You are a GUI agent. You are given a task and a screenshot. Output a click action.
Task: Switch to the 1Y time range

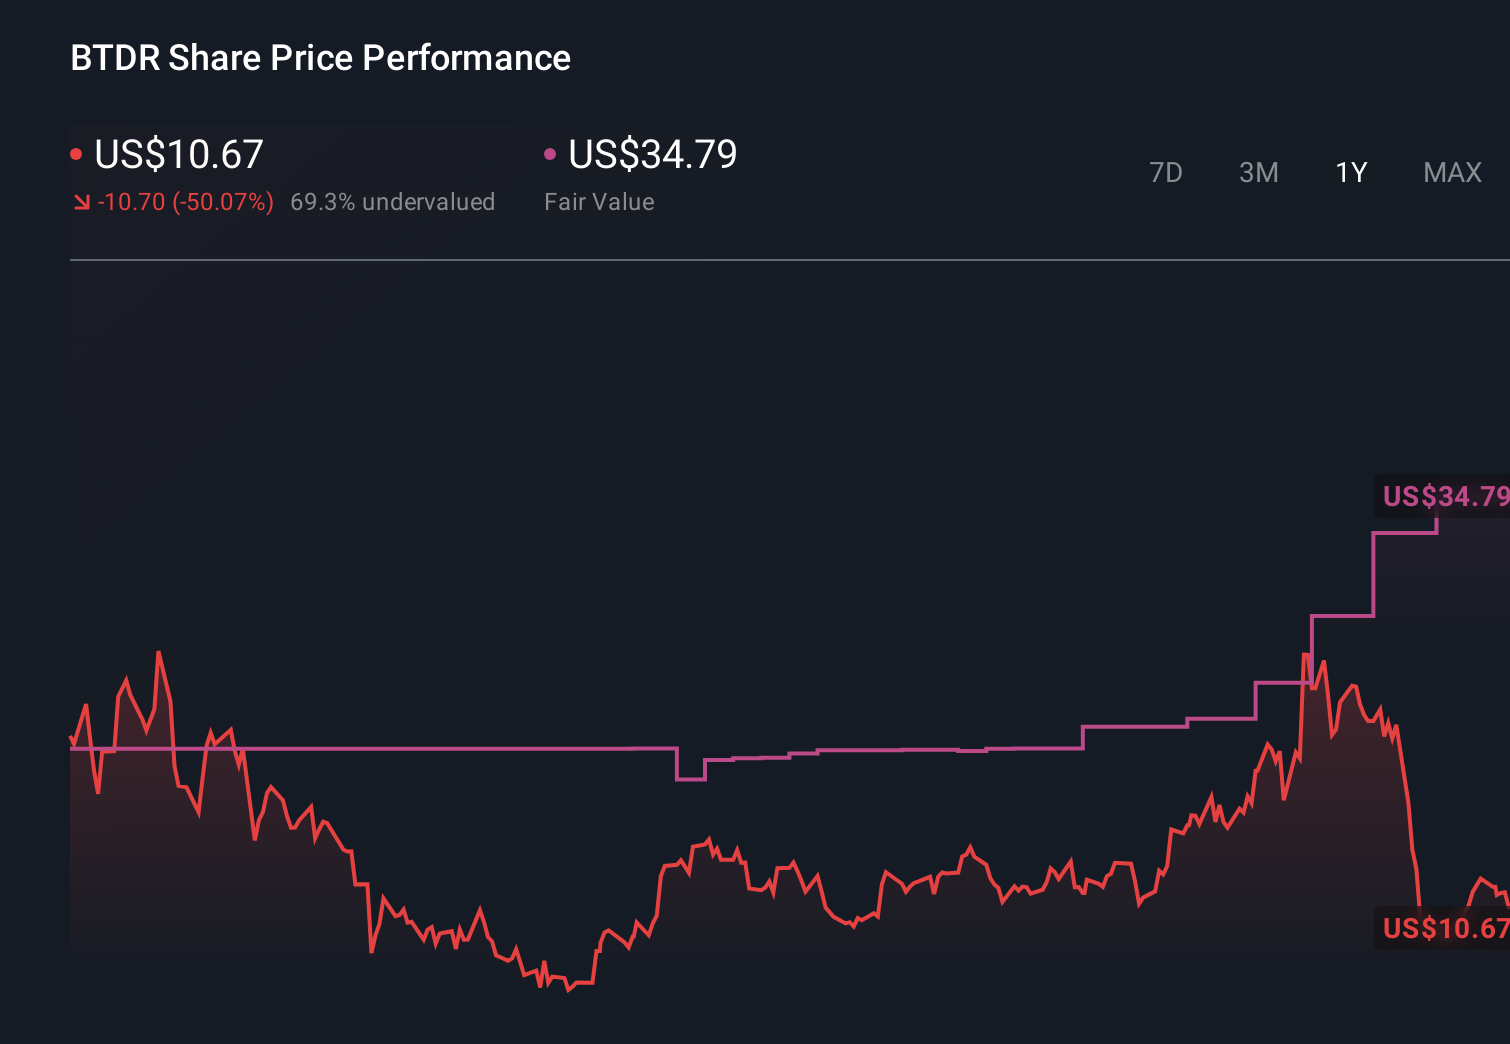[x=1350, y=172]
